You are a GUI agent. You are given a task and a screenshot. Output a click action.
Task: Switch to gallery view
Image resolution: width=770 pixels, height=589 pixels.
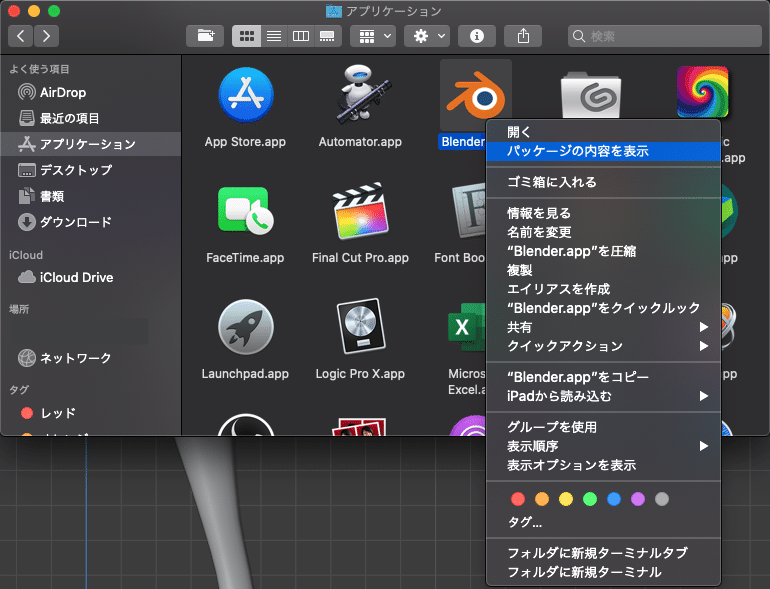(x=328, y=36)
